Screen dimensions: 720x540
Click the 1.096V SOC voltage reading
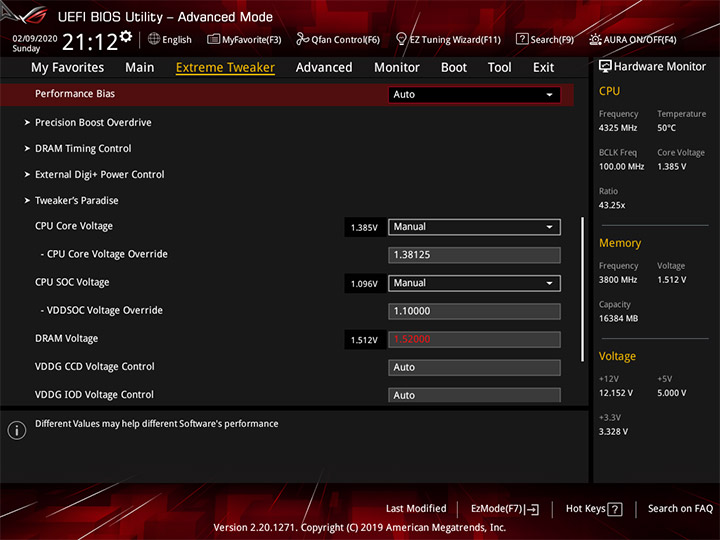point(364,284)
